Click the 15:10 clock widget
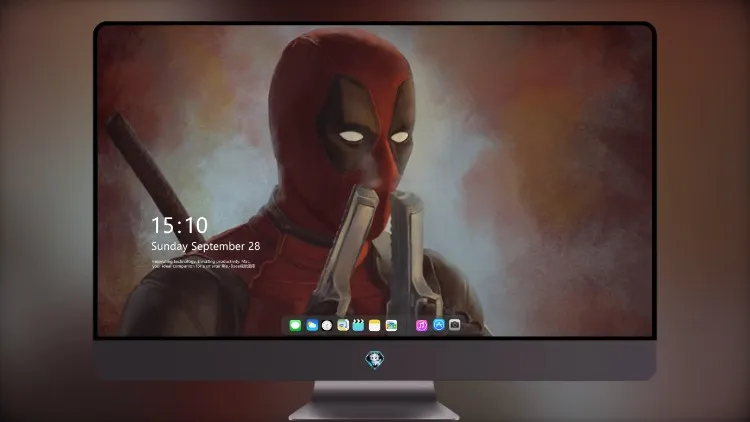 (179, 225)
